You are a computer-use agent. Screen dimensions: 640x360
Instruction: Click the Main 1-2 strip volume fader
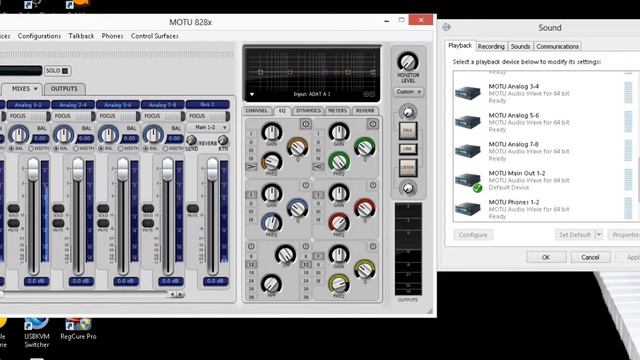coord(212,169)
